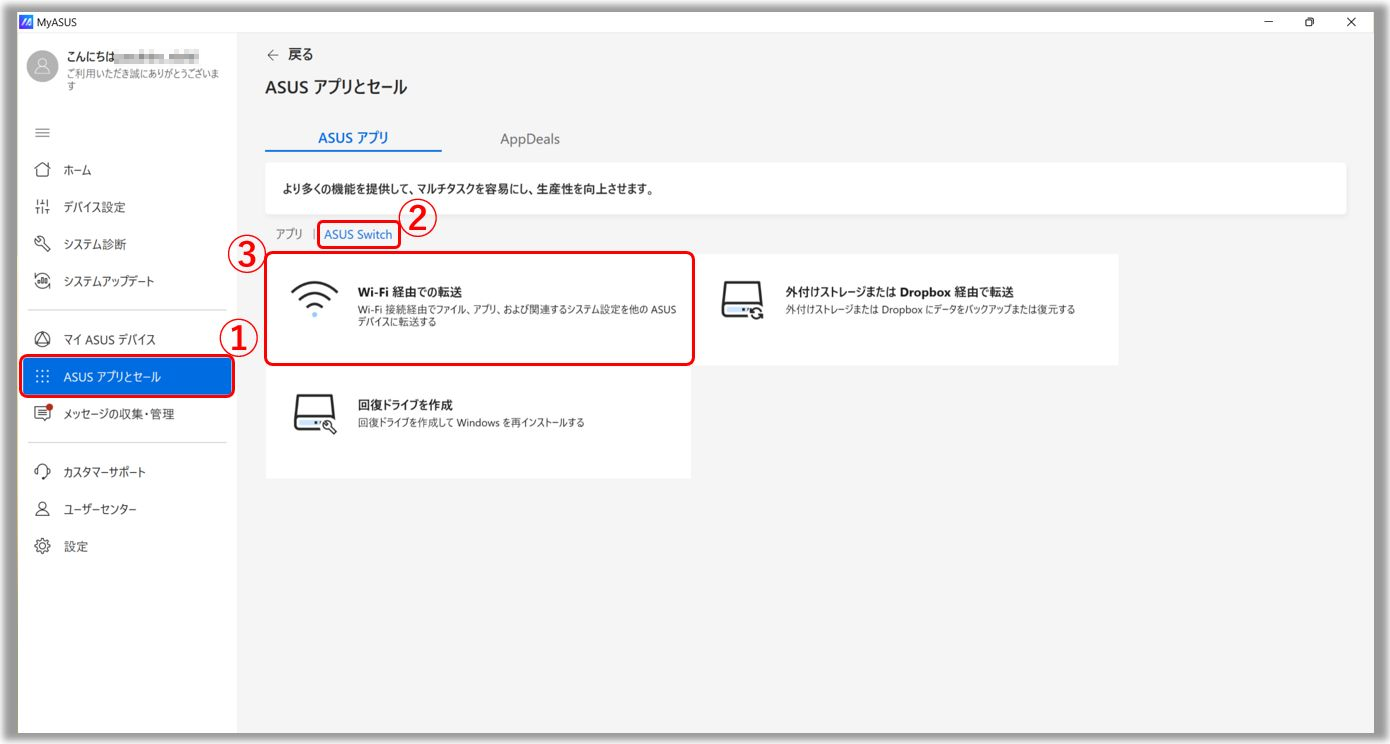
Task: Click the gear icon for 設定
Action: point(42,546)
